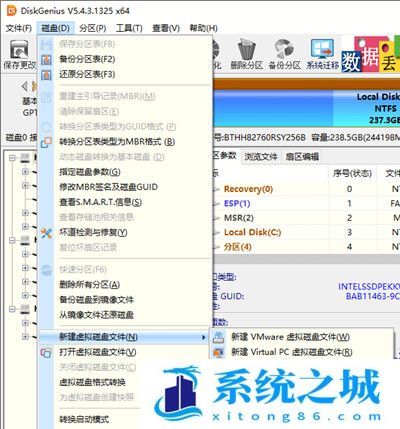Open 查看S.M.A.R.T.信息(S)
The width and height of the screenshot is (400, 429).
click(125, 203)
